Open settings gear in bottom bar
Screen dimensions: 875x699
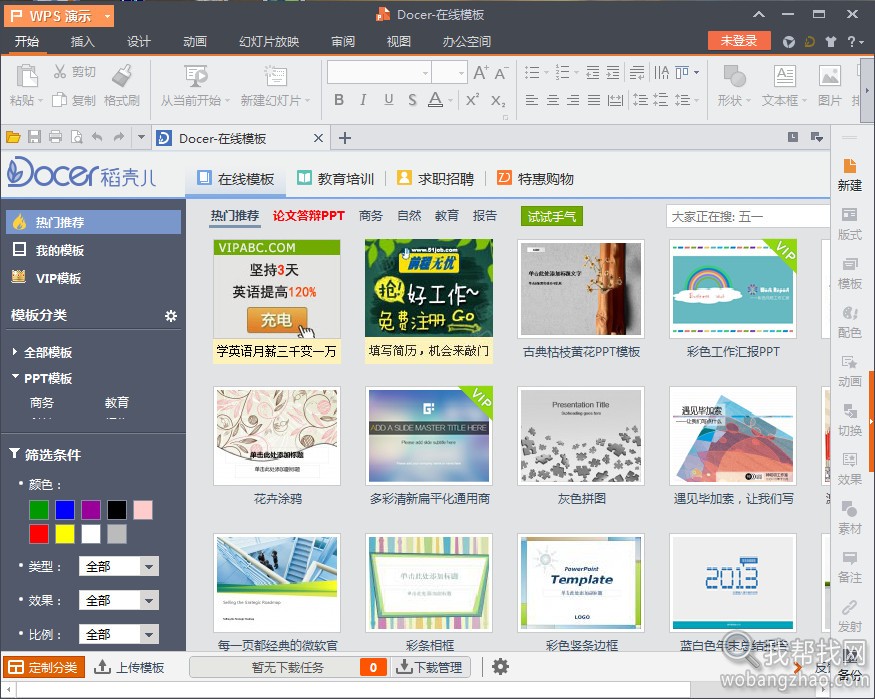(x=500, y=667)
